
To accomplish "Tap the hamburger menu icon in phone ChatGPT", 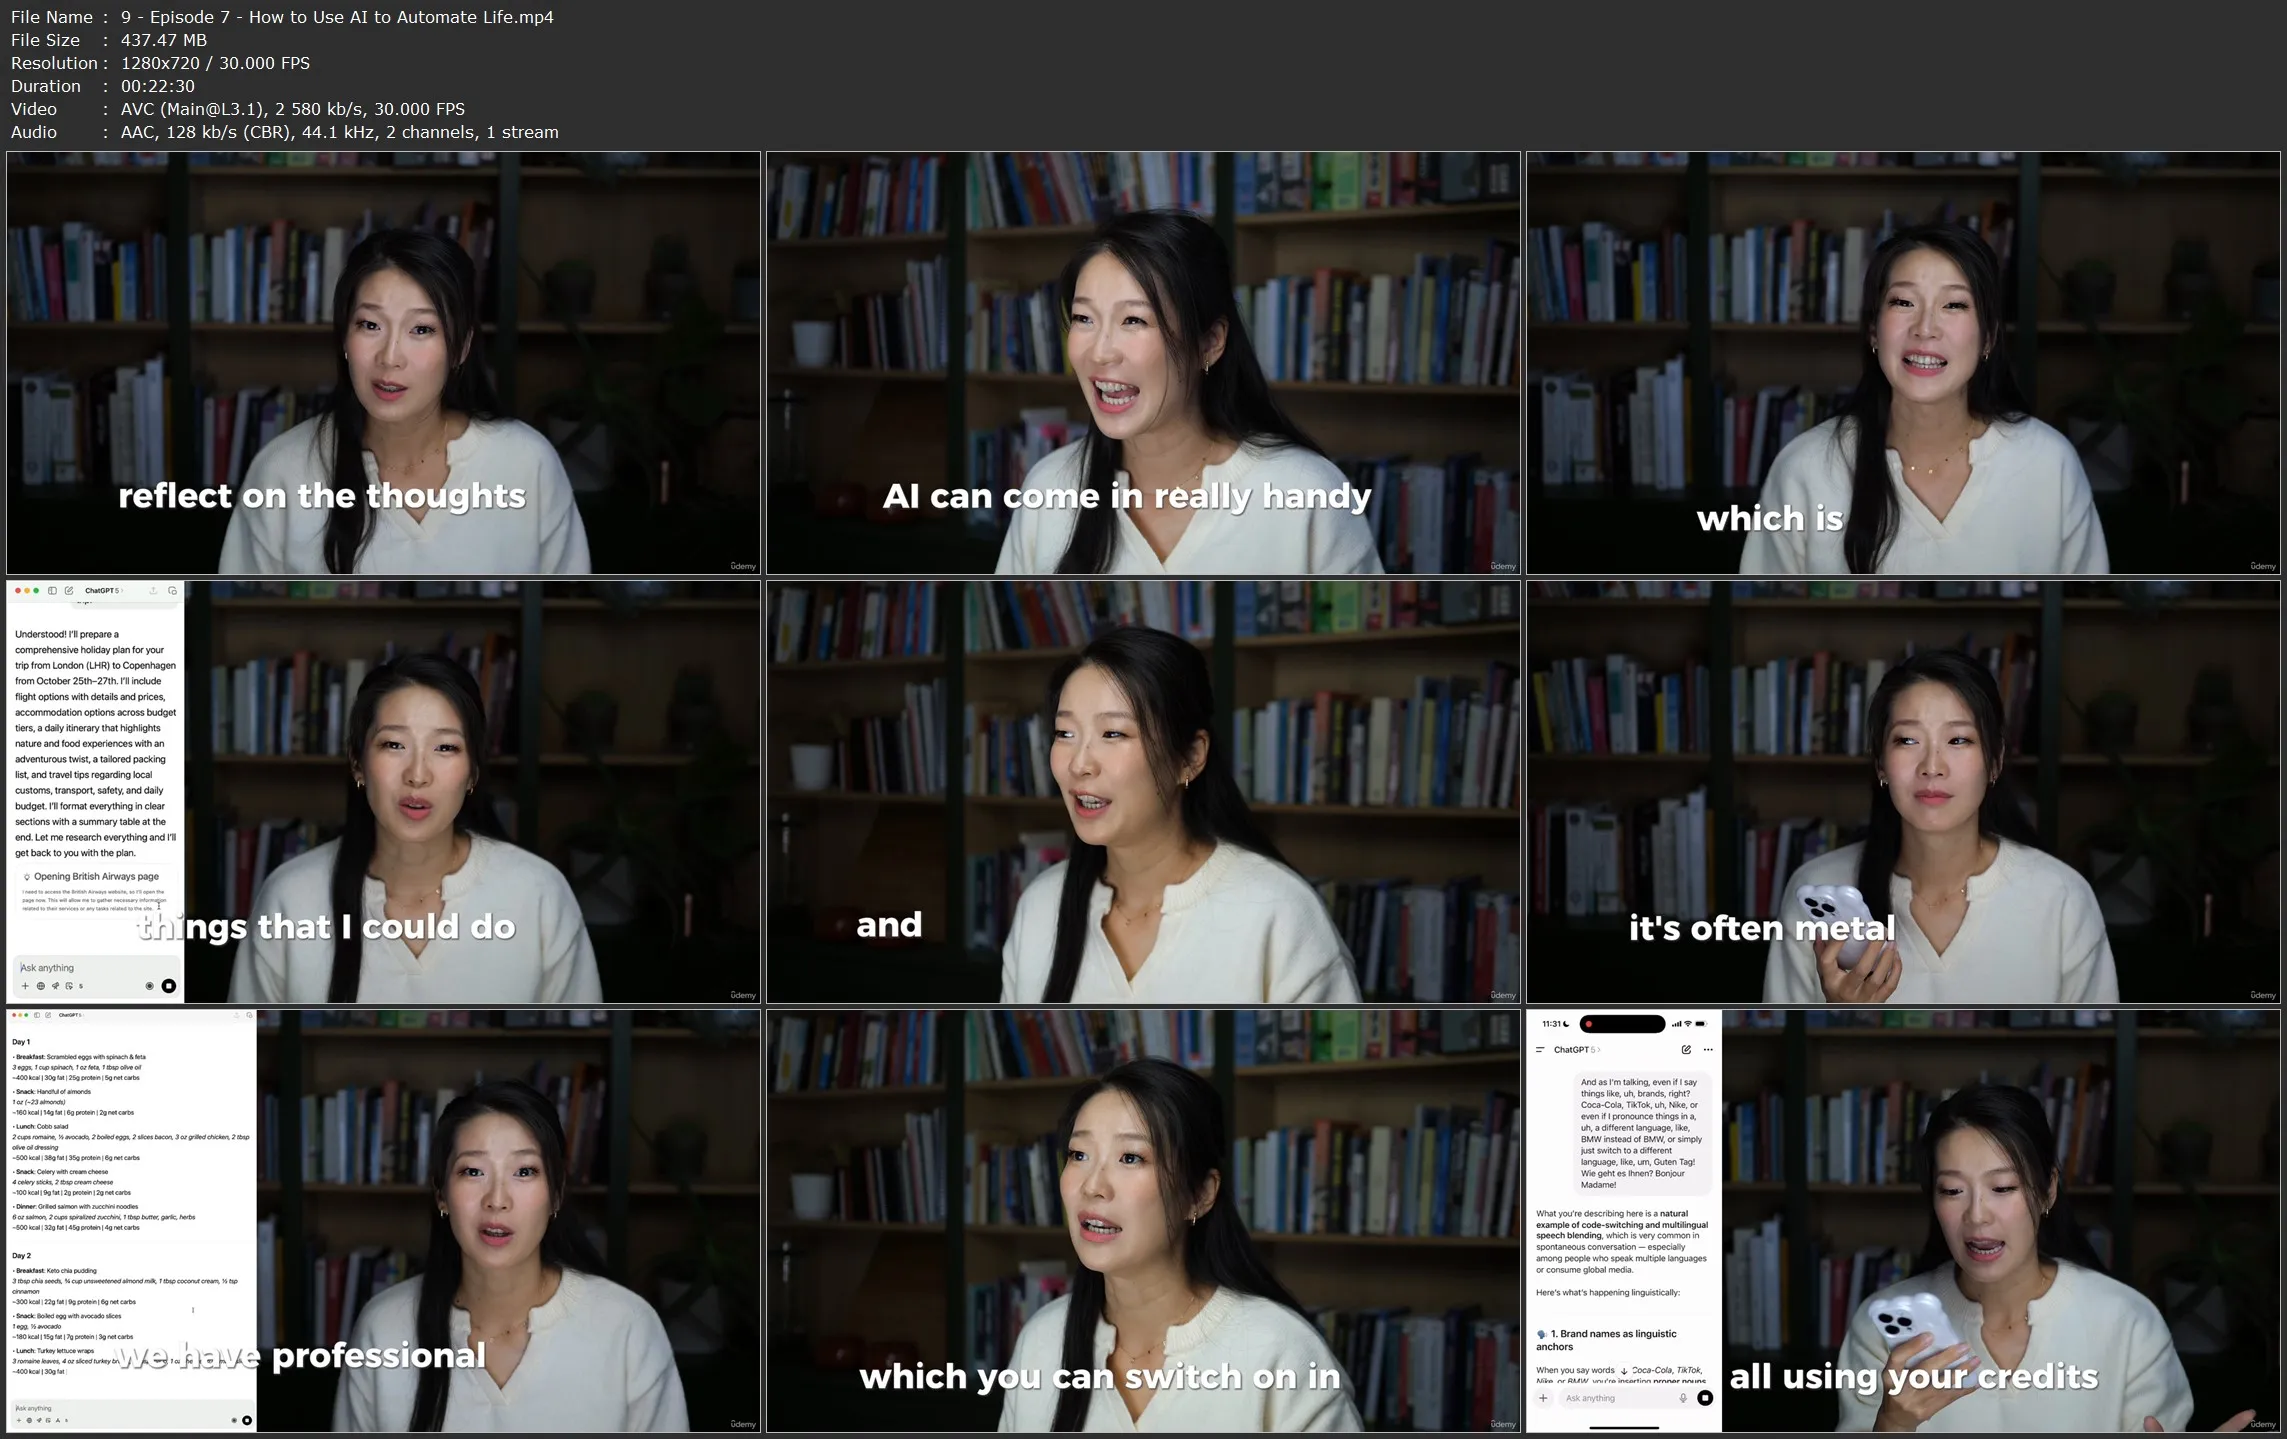I will click(1540, 1050).
